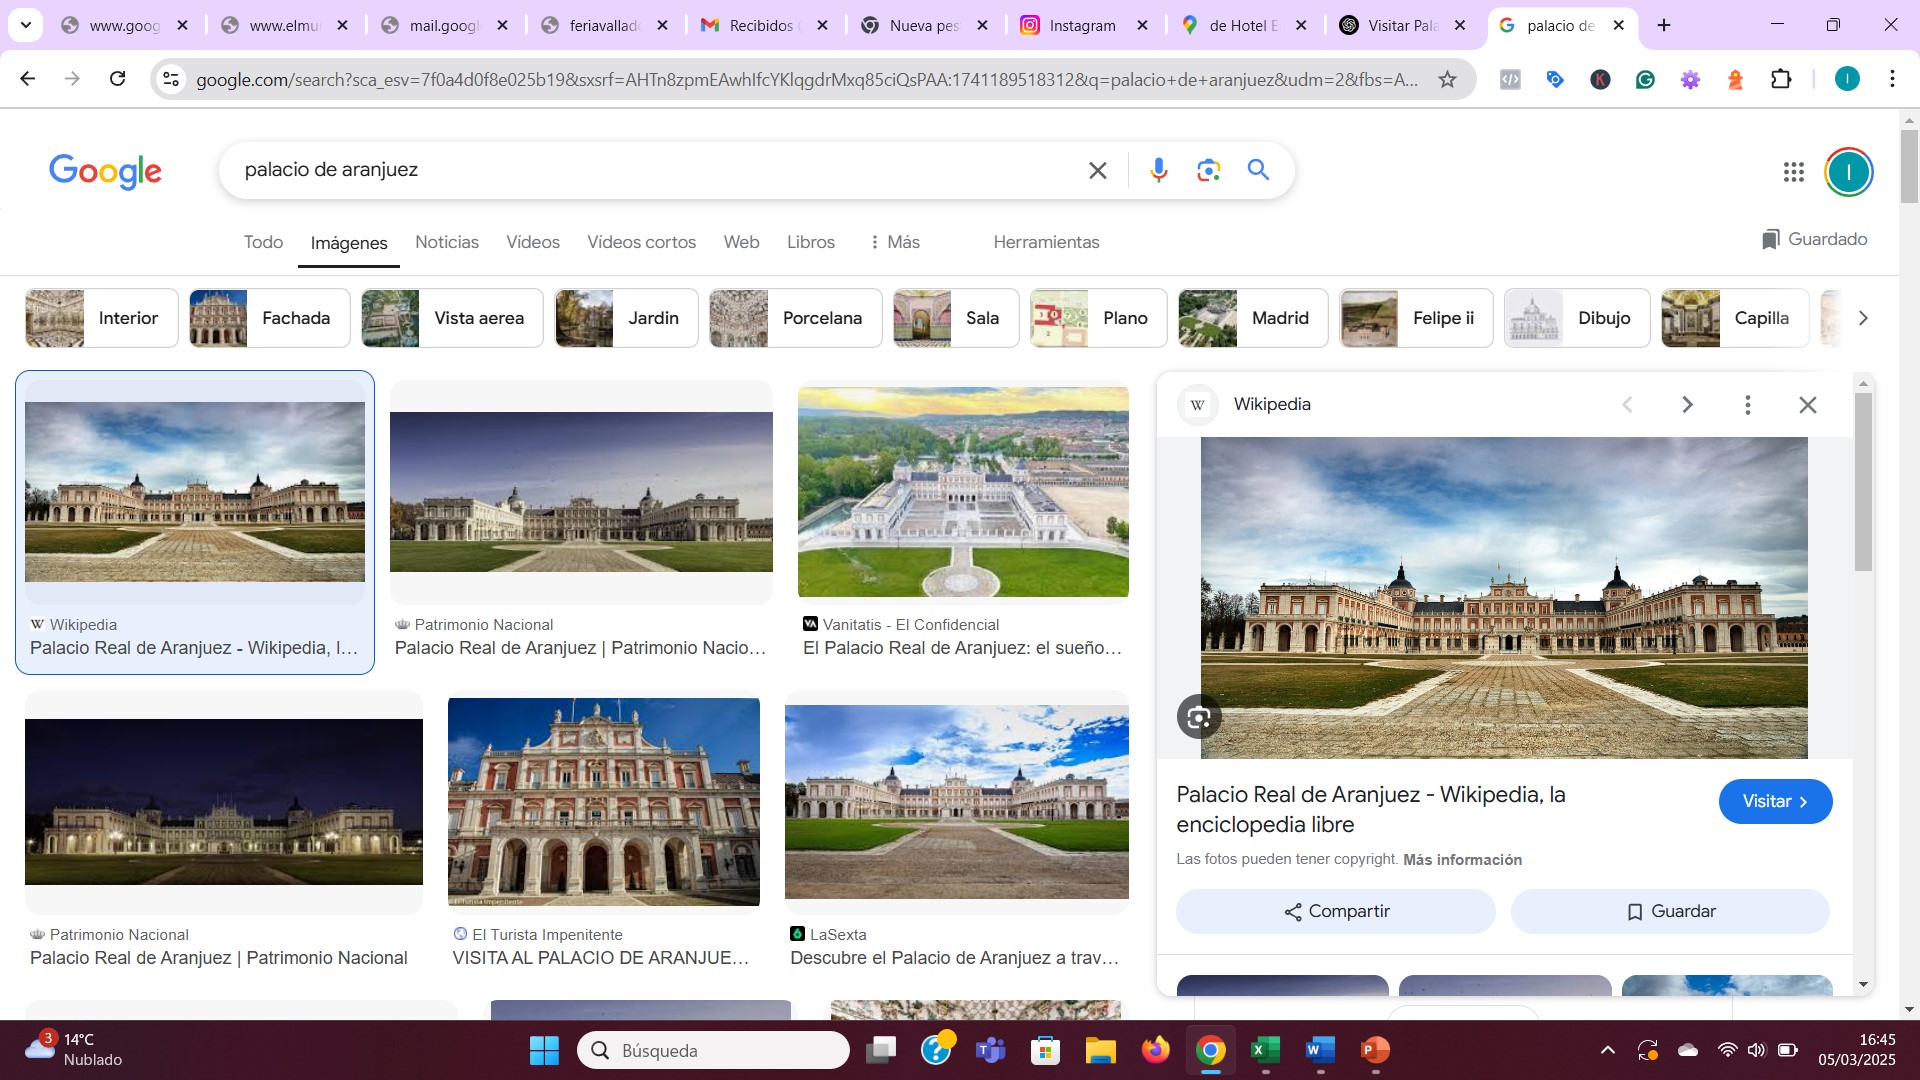Bookmark this page with the star icon
The width and height of the screenshot is (1920, 1080).
pyautogui.click(x=1447, y=79)
